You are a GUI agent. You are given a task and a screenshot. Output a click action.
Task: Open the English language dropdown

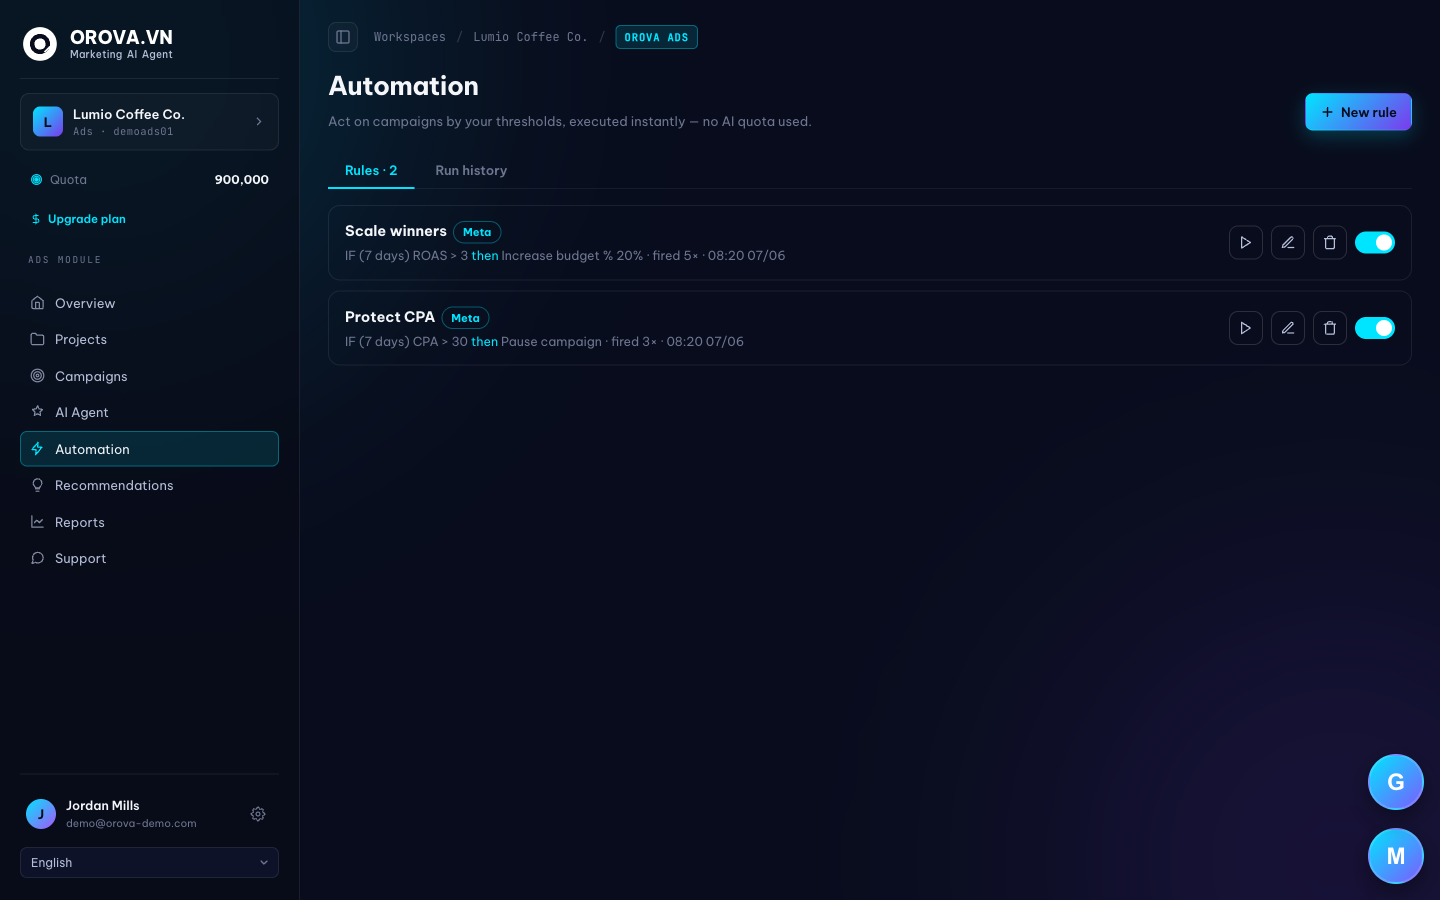pos(149,863)
